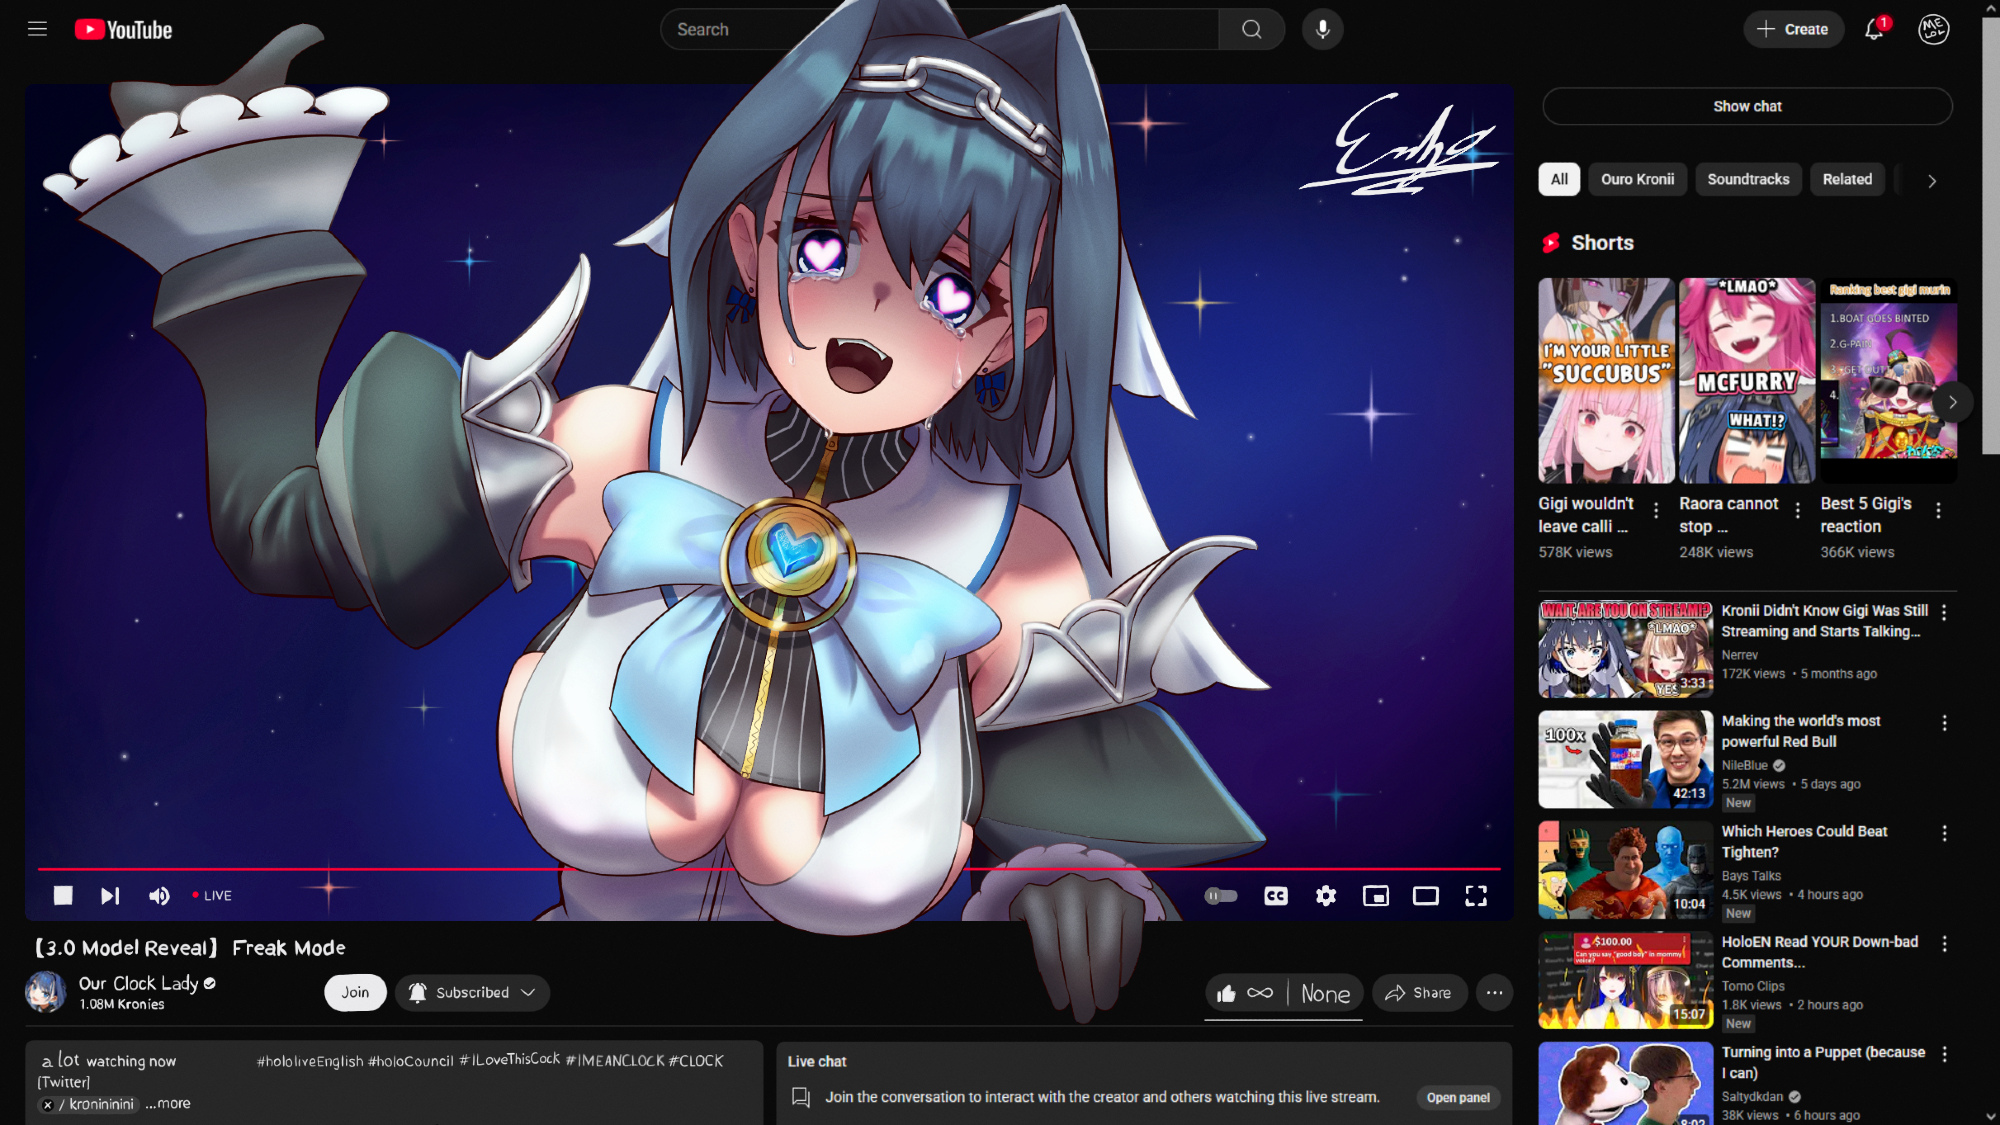Toggle closed captions CC button

click(1276, 896)
